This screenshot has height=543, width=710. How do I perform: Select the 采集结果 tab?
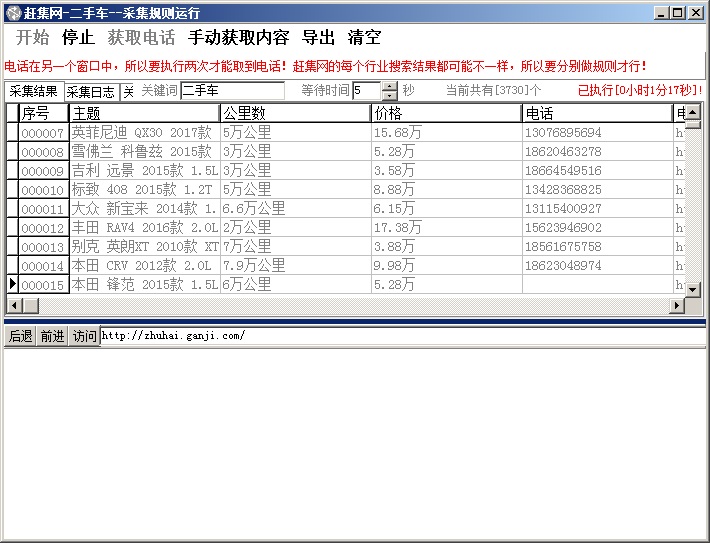[34, 91]
